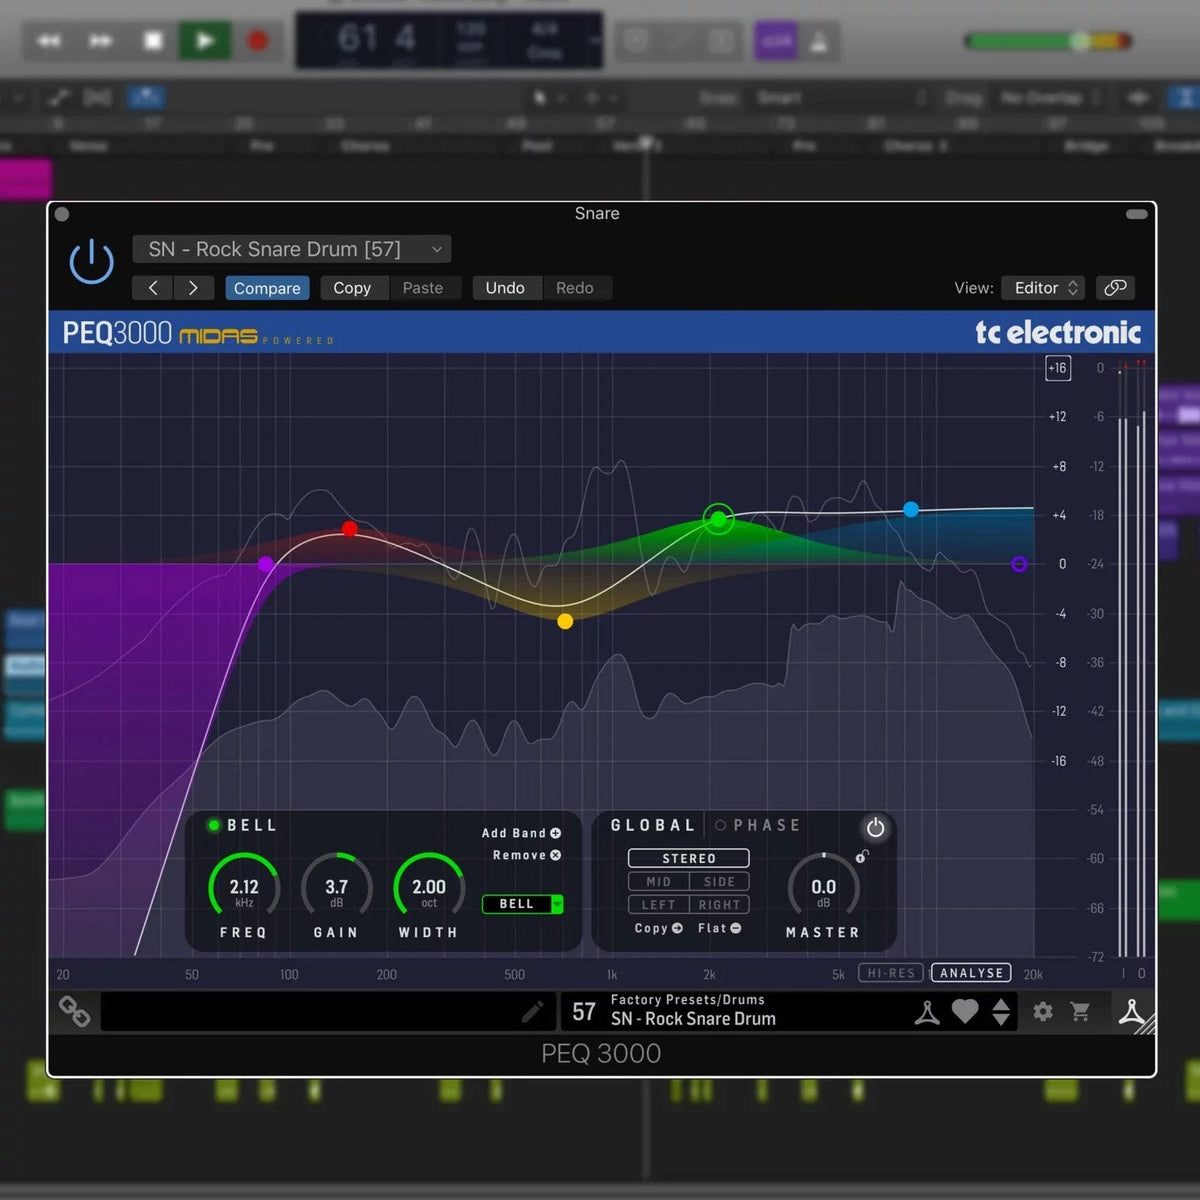Click the lock icon beside the Master knob

tap(863, 857)
